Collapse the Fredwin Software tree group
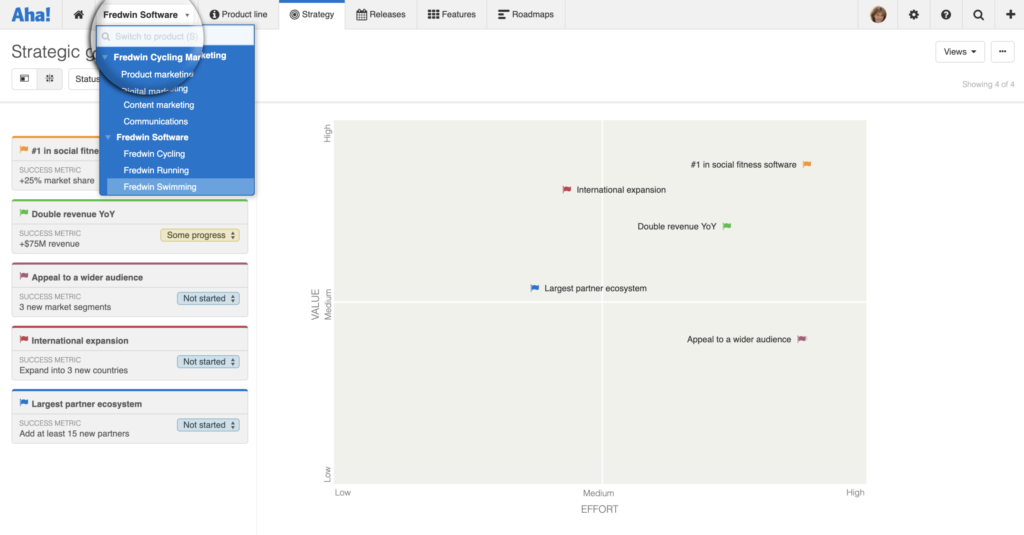1024x535 pixels. [x=108, y=137]
